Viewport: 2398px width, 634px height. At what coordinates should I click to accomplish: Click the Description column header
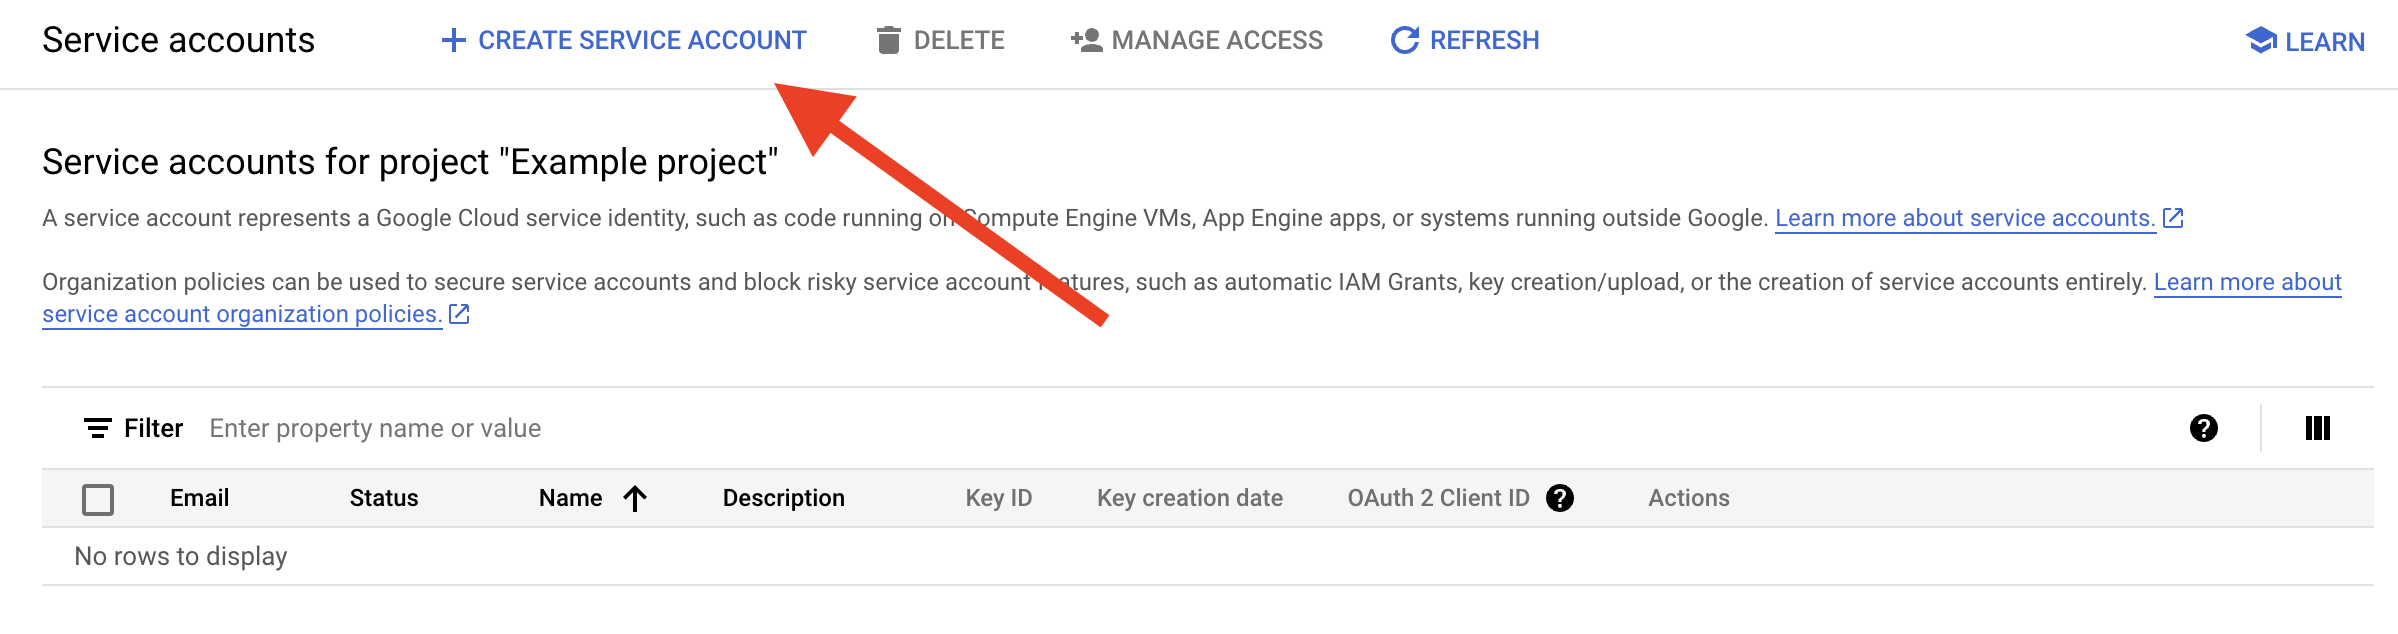click(783, 498)
